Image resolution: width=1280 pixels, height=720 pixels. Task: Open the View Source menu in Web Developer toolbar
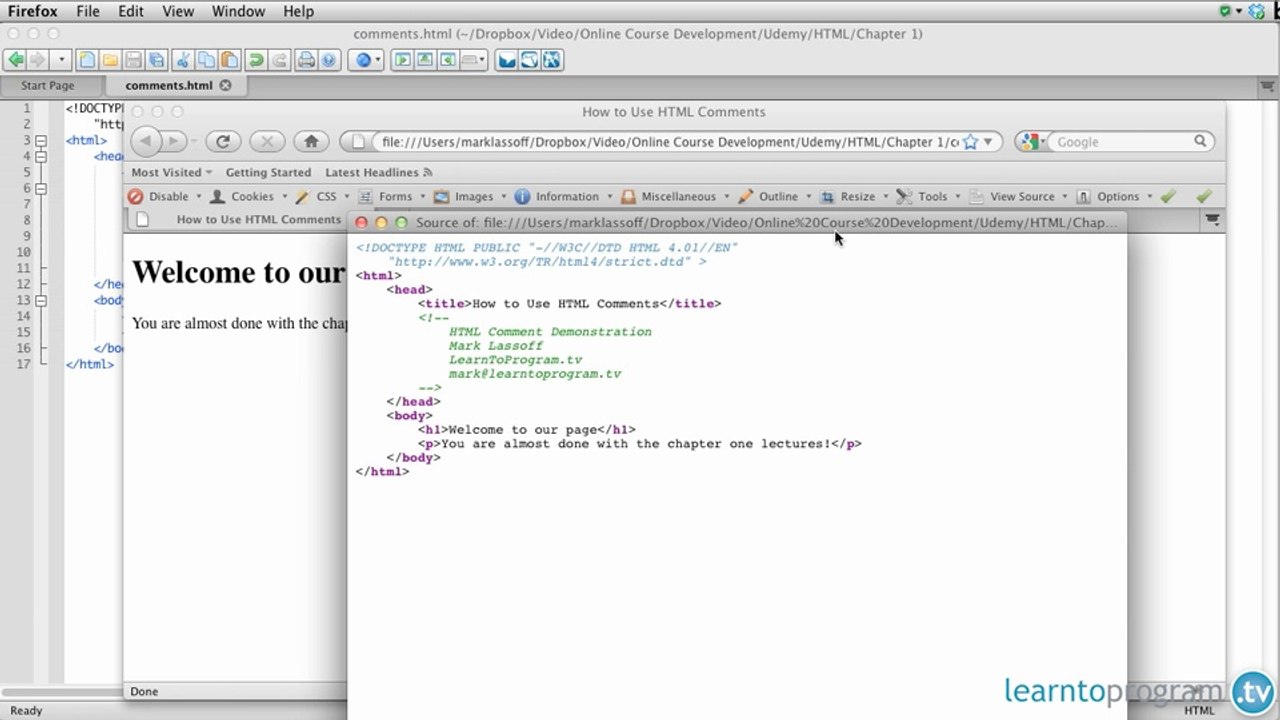tap(1018, 197)
